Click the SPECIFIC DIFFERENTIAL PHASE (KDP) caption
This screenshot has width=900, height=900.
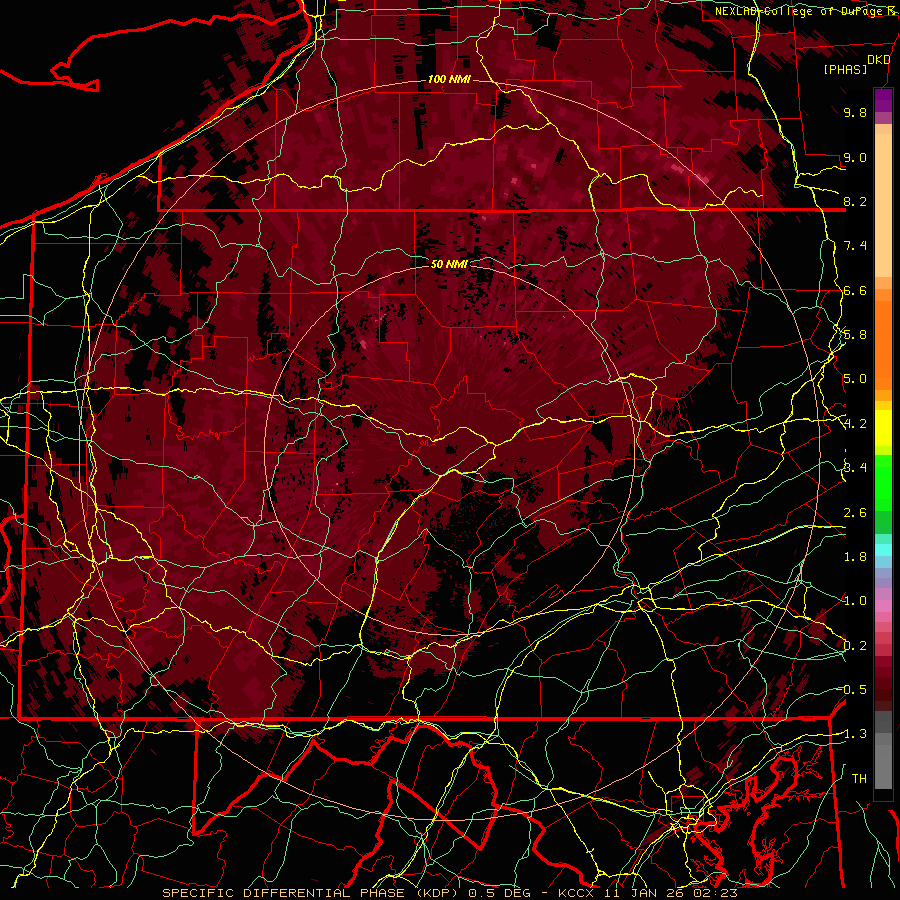313,893
